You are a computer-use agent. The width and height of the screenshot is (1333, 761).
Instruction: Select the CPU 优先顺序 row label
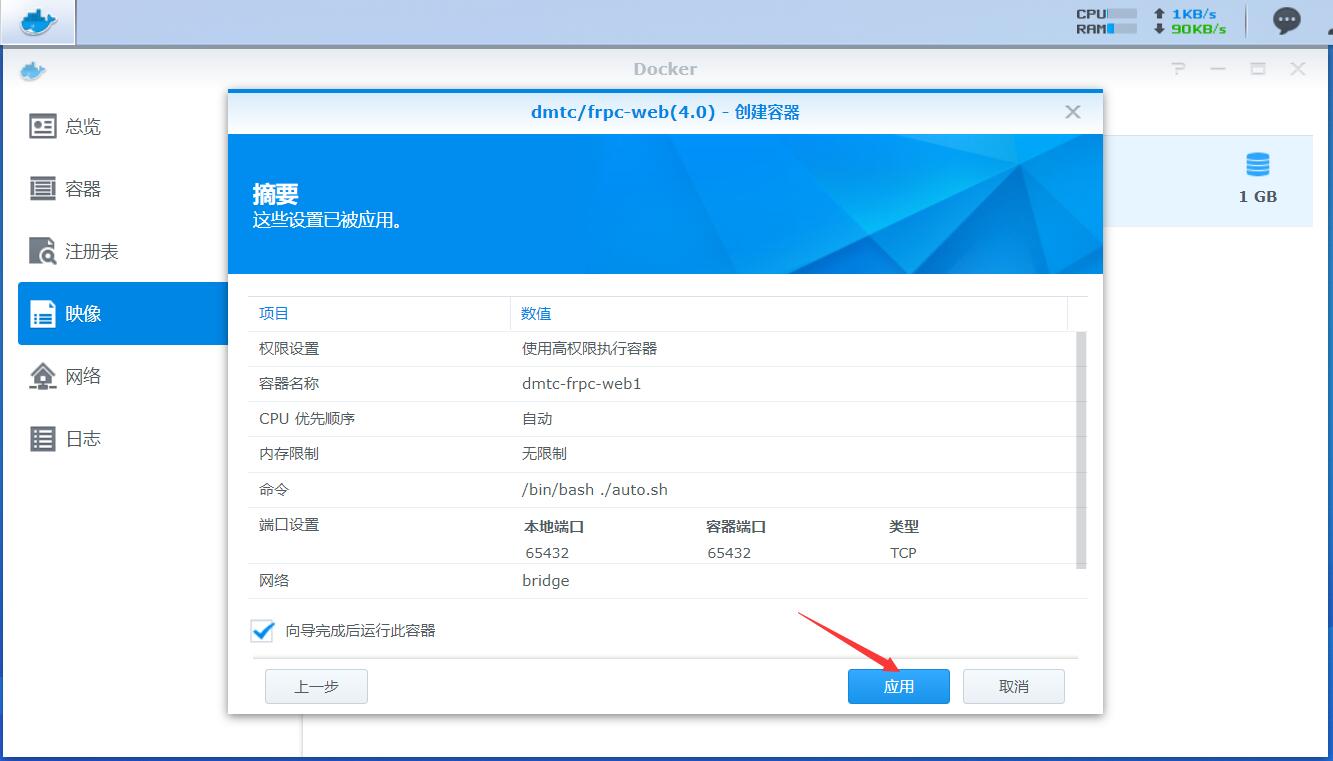coord(307,418)
